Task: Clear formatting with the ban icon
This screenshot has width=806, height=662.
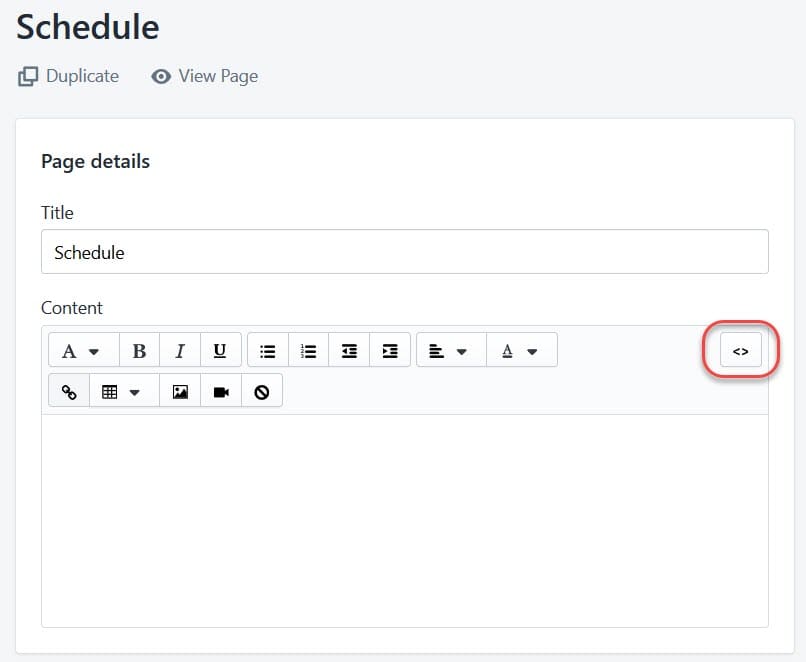Action: point(262,392)
